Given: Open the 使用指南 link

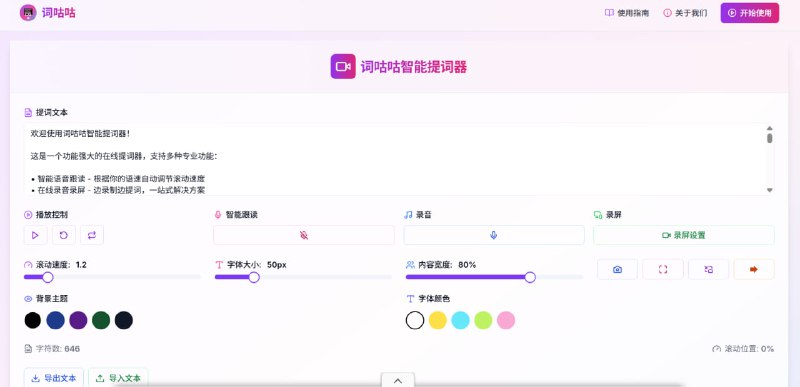Looking at the screenshot, I should [627, 13].
